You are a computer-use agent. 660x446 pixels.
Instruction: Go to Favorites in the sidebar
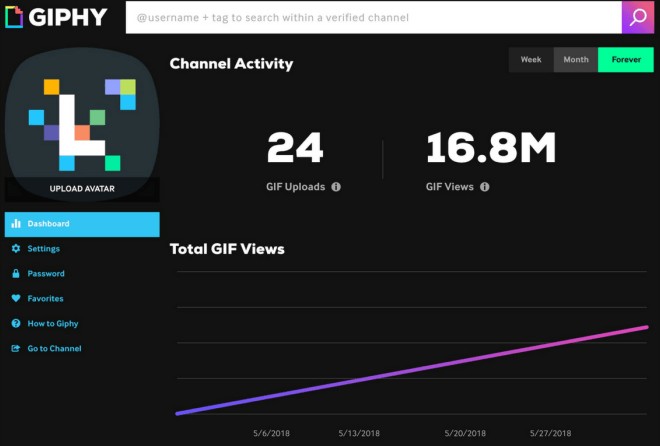pos(46,299)
